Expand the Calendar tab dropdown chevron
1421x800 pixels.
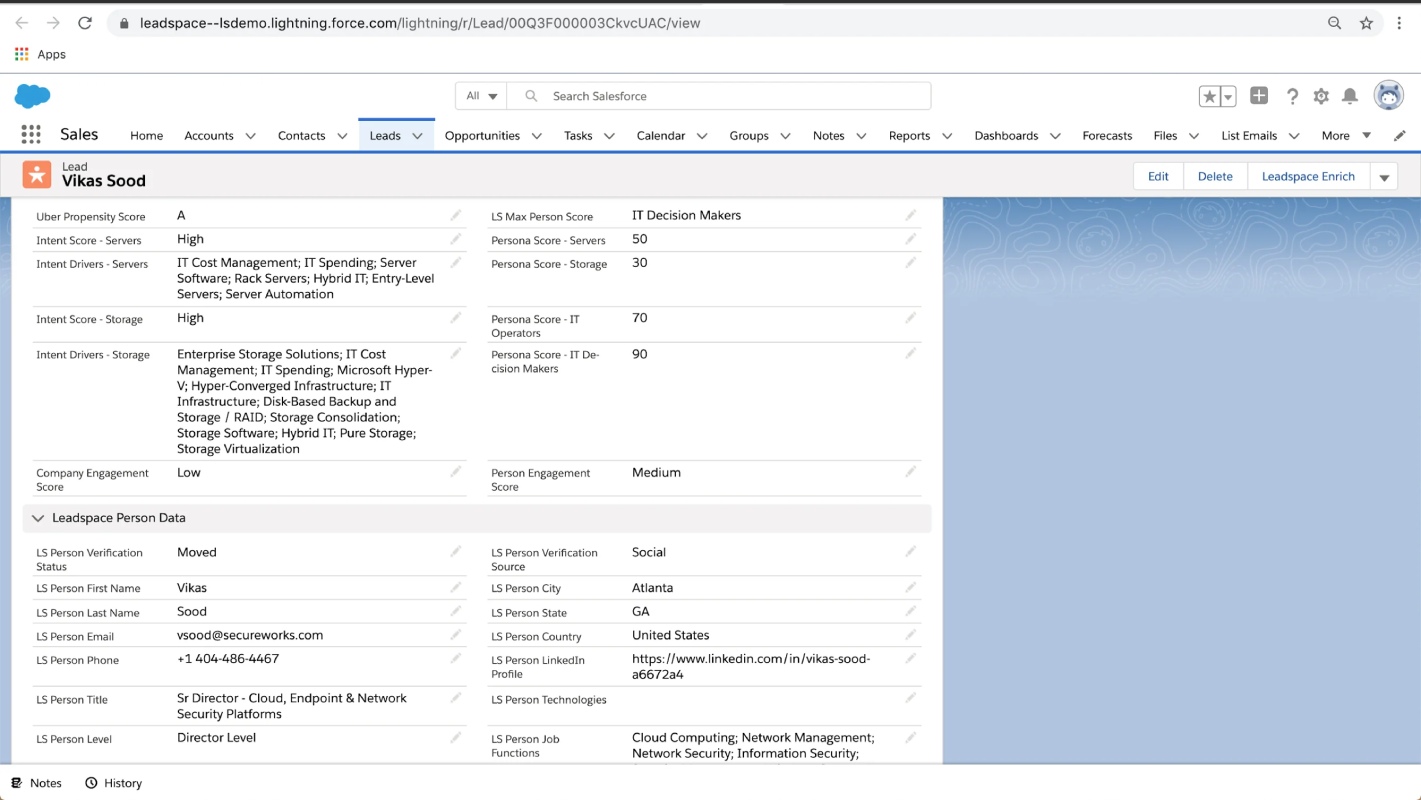702,136
